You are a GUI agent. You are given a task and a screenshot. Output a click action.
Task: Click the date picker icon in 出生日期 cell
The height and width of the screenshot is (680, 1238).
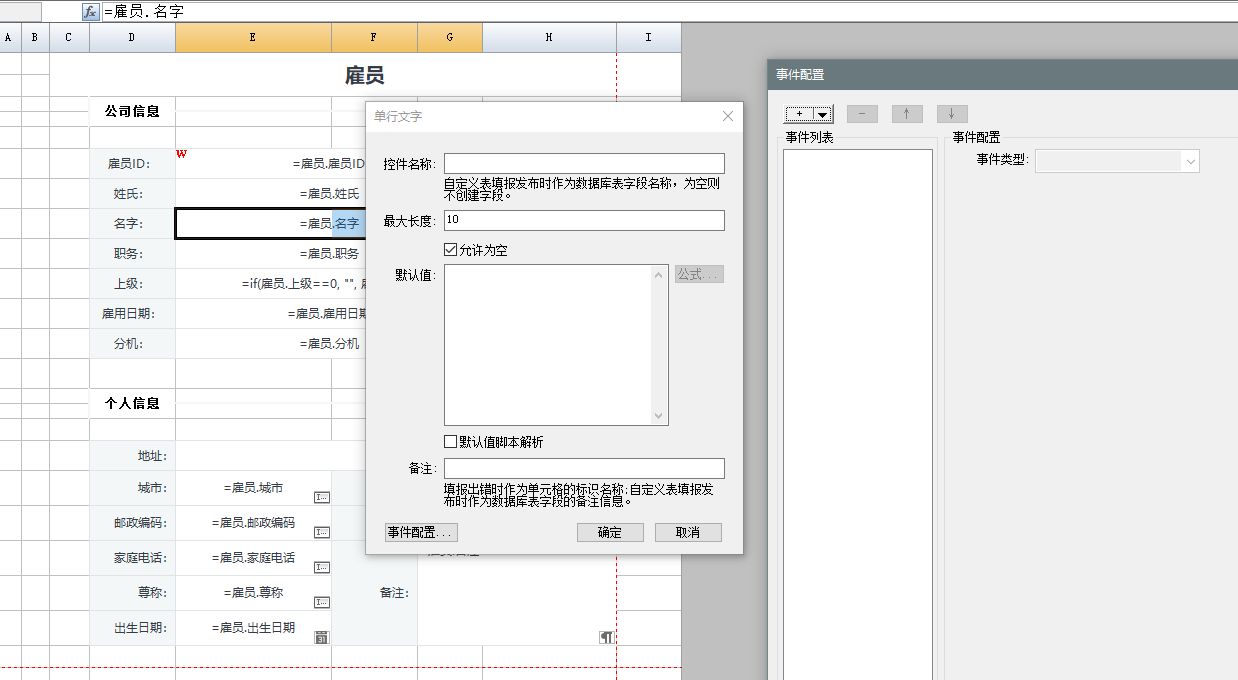tap(322, 637)
